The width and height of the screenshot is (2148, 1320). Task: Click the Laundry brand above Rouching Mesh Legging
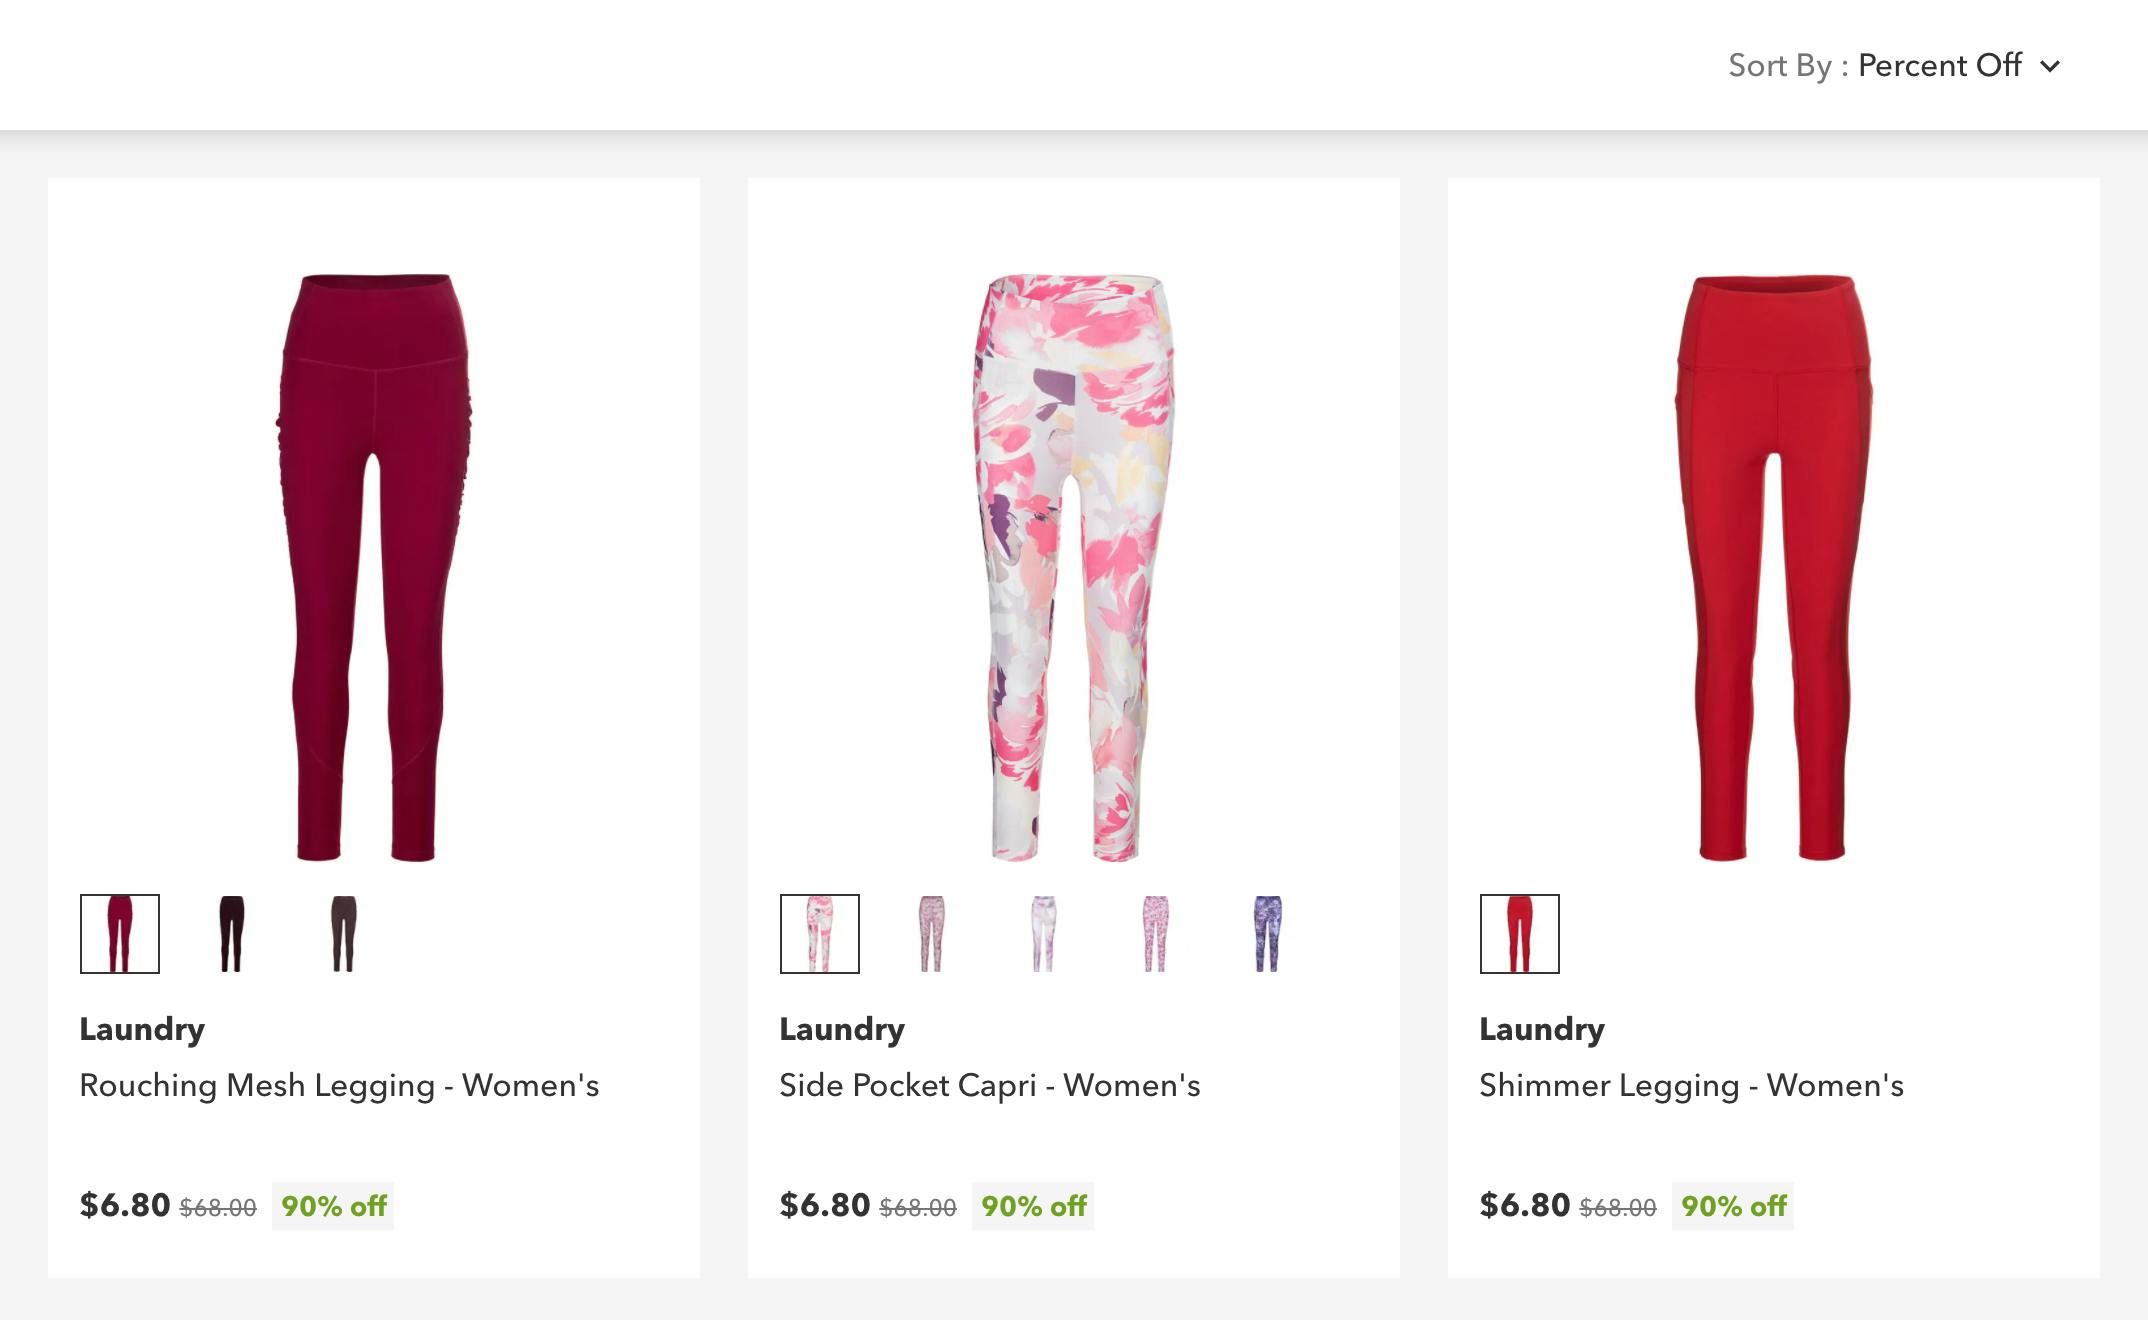pos(142,1030)
